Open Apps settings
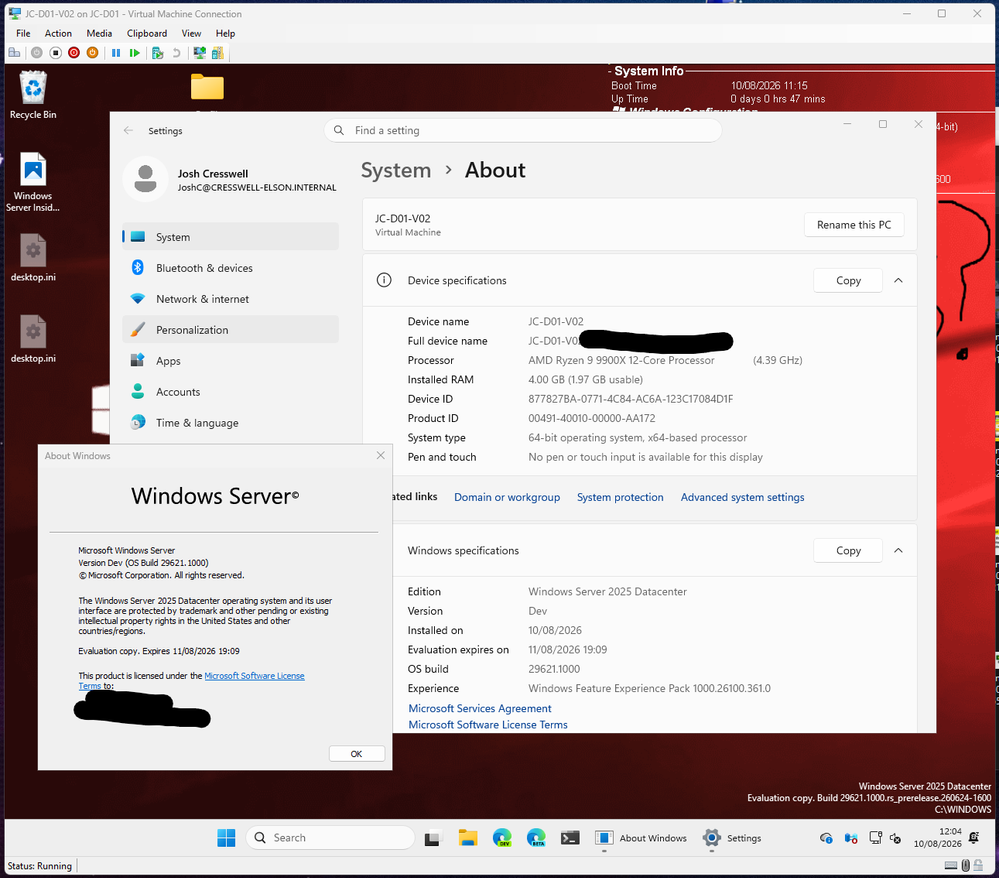Image resolution: width=999 pixels, height=878 pixels. point(230,361)
